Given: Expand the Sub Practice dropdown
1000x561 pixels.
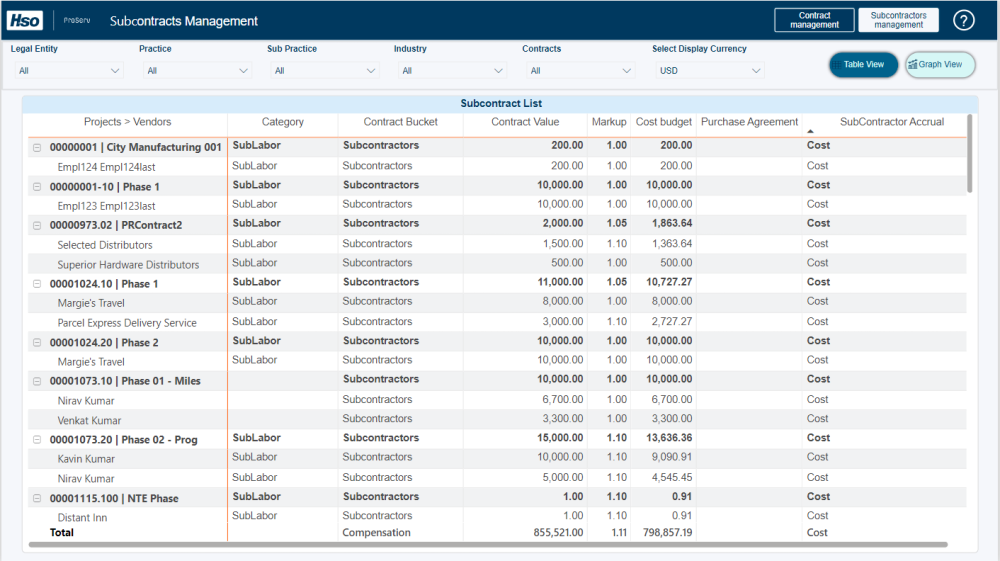Looking at the screenshot, I should pyautogui.click(x=325, y=71).
